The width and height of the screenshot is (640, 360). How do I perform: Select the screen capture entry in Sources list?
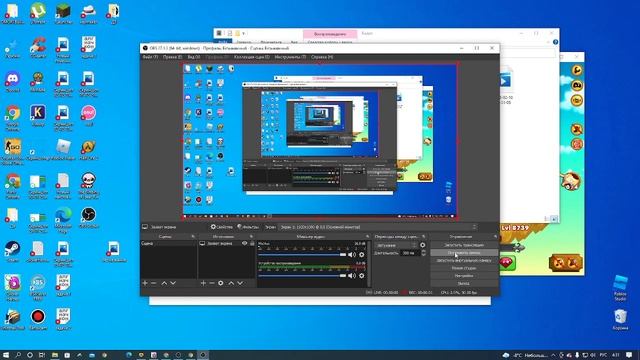coord(227,244)
